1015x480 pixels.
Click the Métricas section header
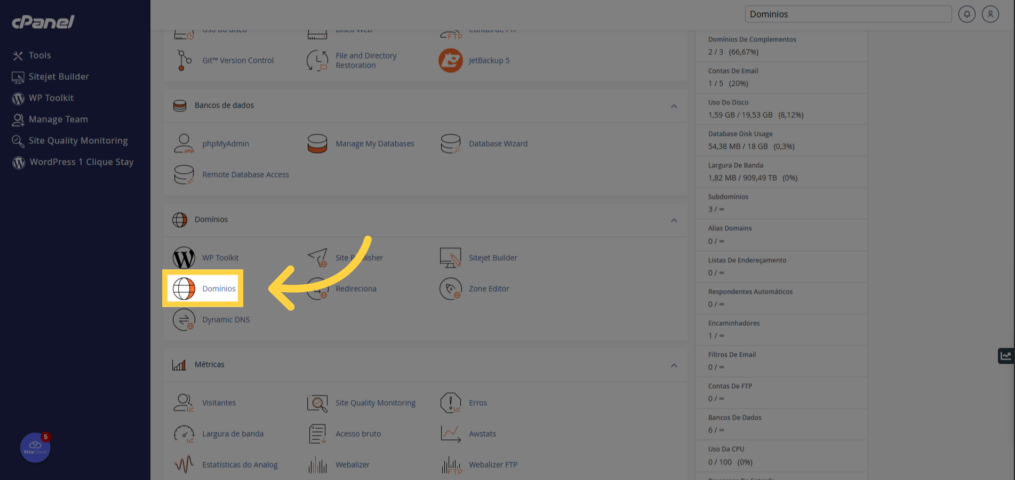pos(425,365)
